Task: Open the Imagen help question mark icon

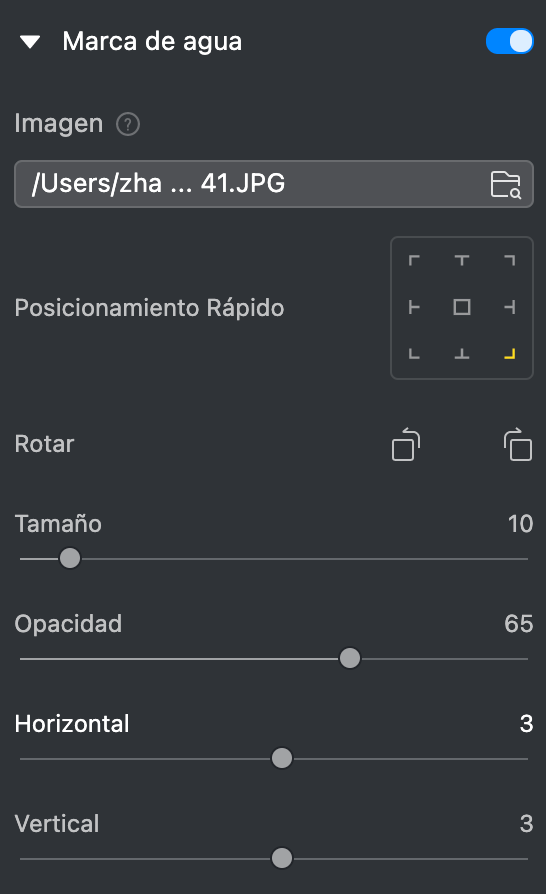Action: pos(128,124)
